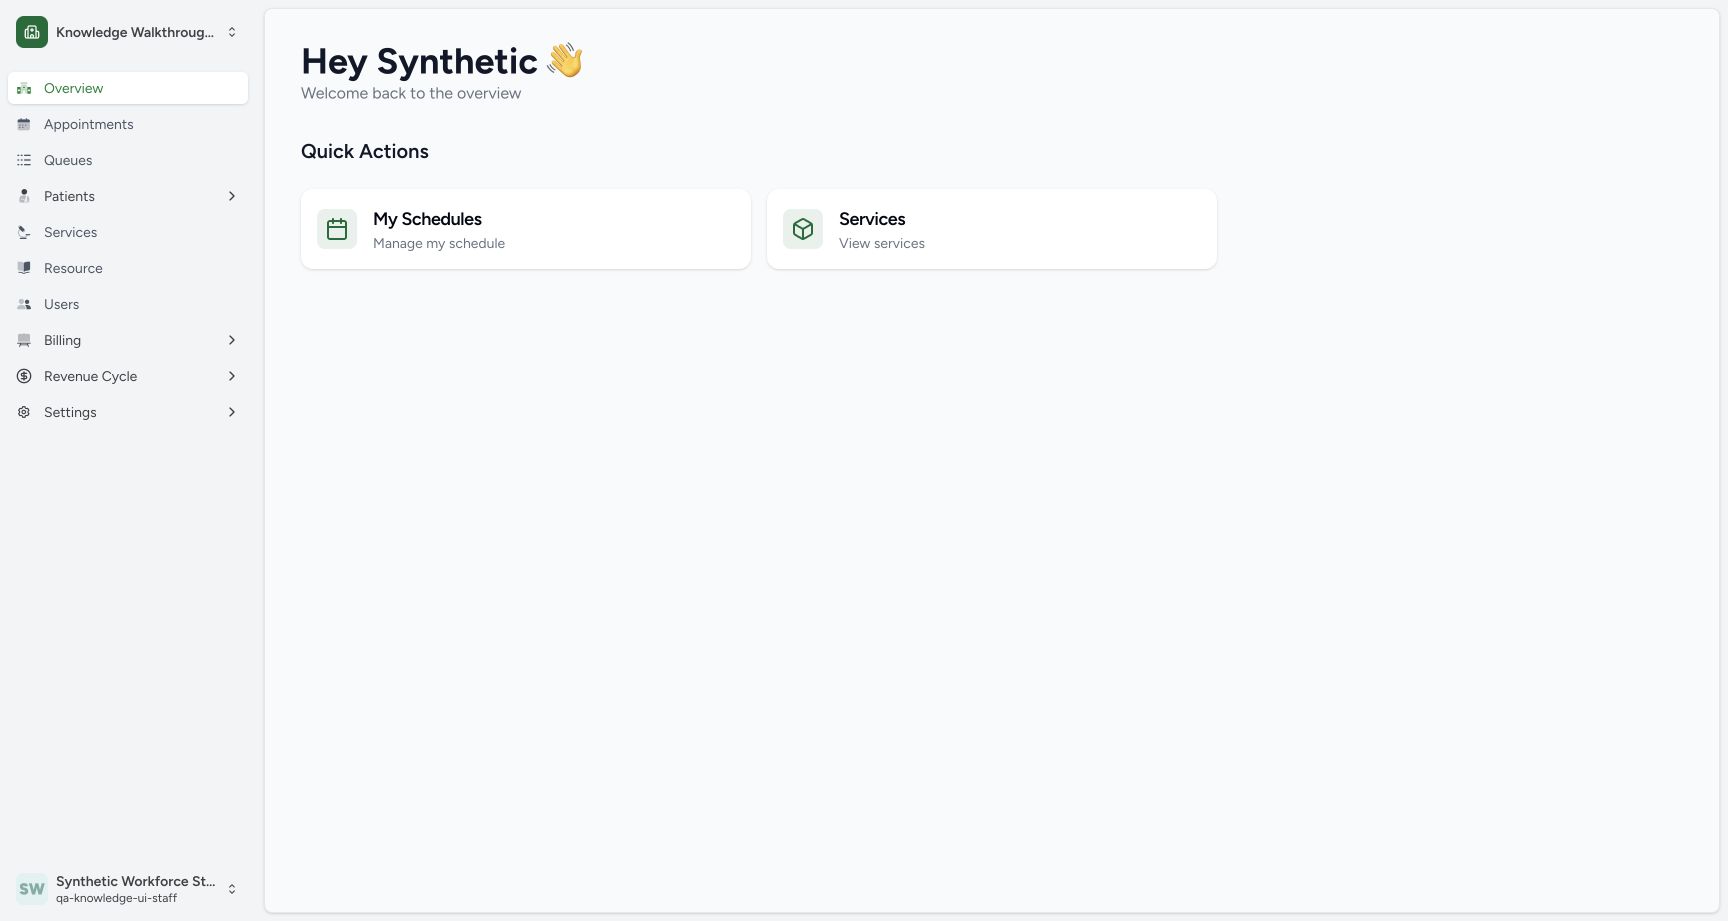Expand the Patients submenu chevron

pos(232,196)
